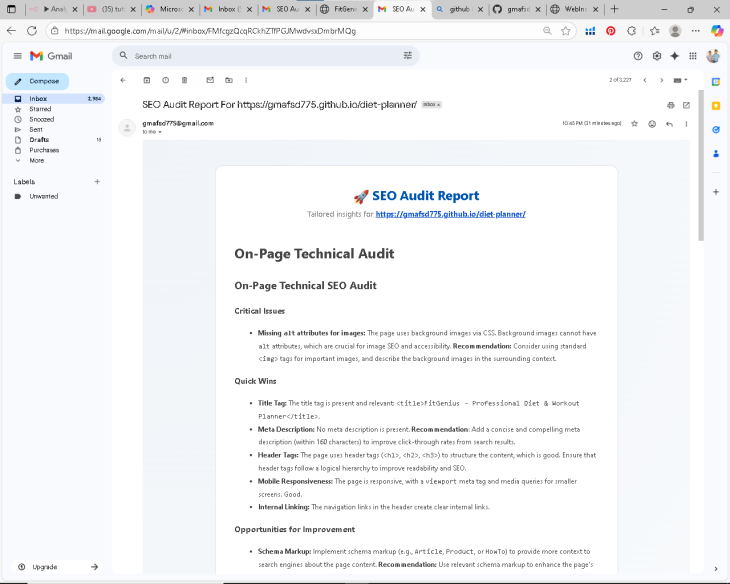Open Gmail settings gear

656,56
